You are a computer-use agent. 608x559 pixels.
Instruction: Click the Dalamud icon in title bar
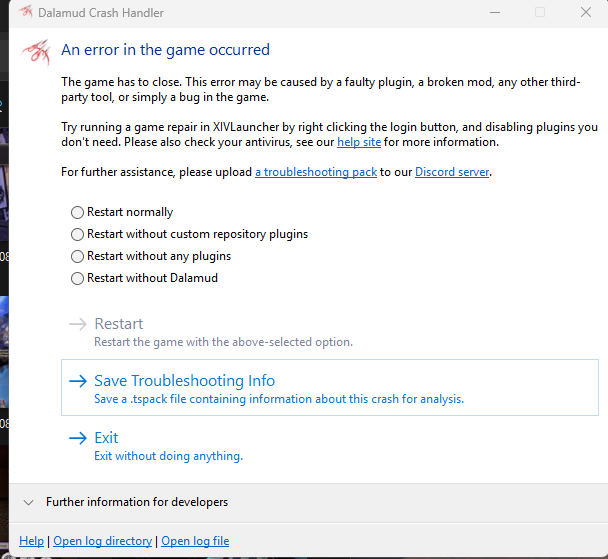pyautogui.click(x=26, y=12)
